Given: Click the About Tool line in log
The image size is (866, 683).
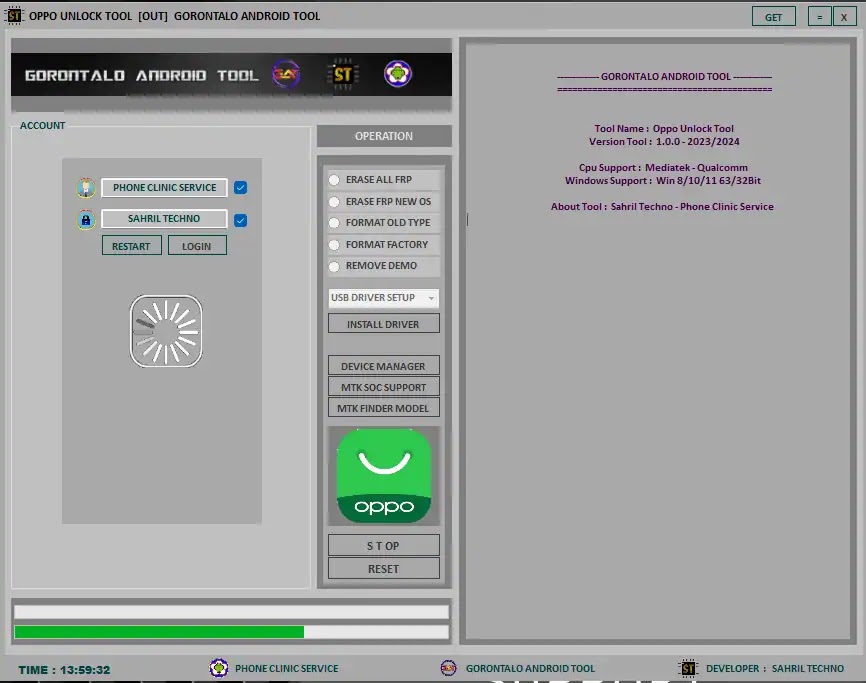Looking at the screenshot, I should pos(662,207).
